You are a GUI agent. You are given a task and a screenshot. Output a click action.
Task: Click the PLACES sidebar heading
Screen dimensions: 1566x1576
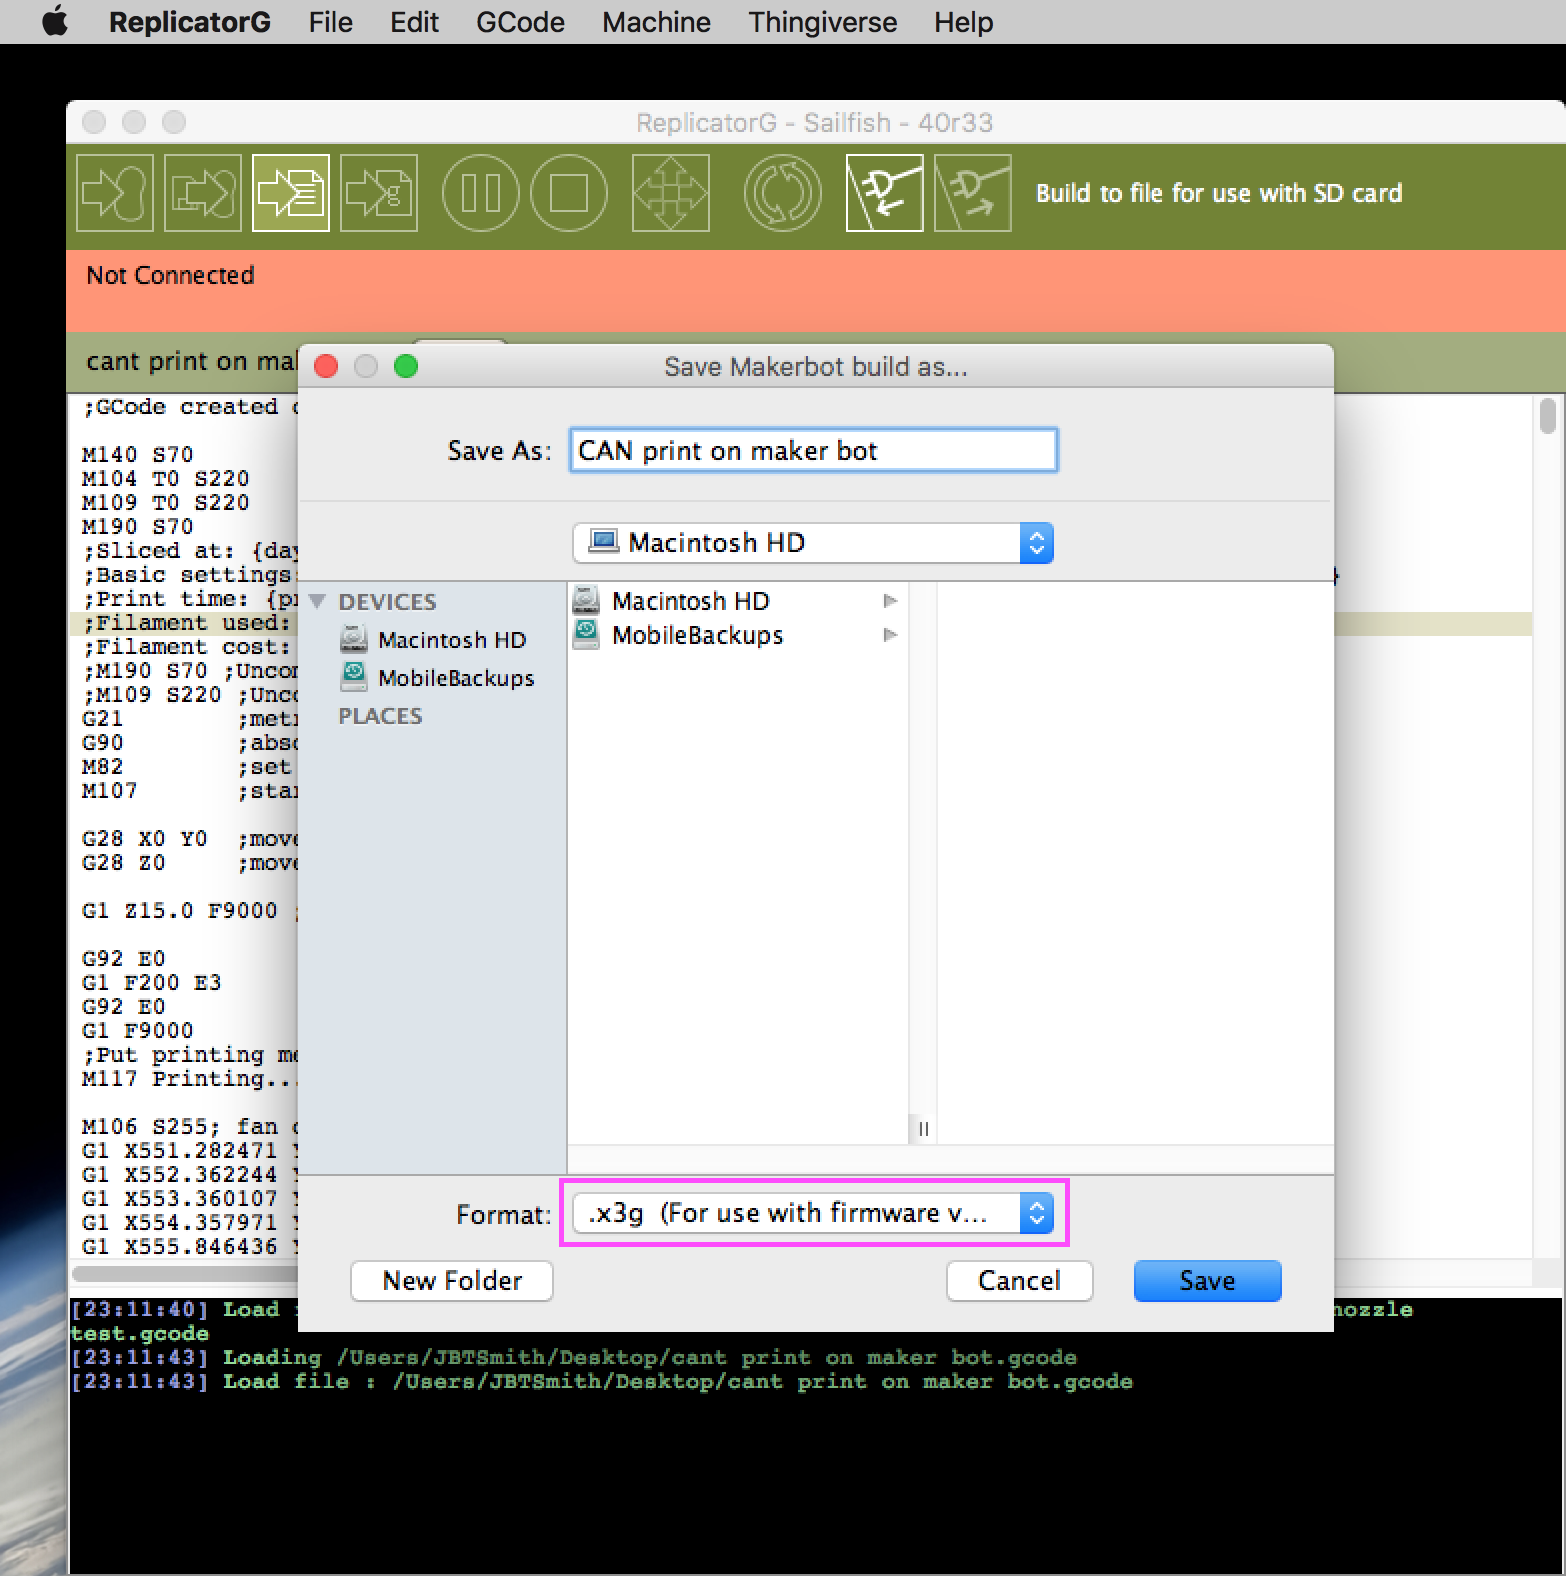(380, 716)
